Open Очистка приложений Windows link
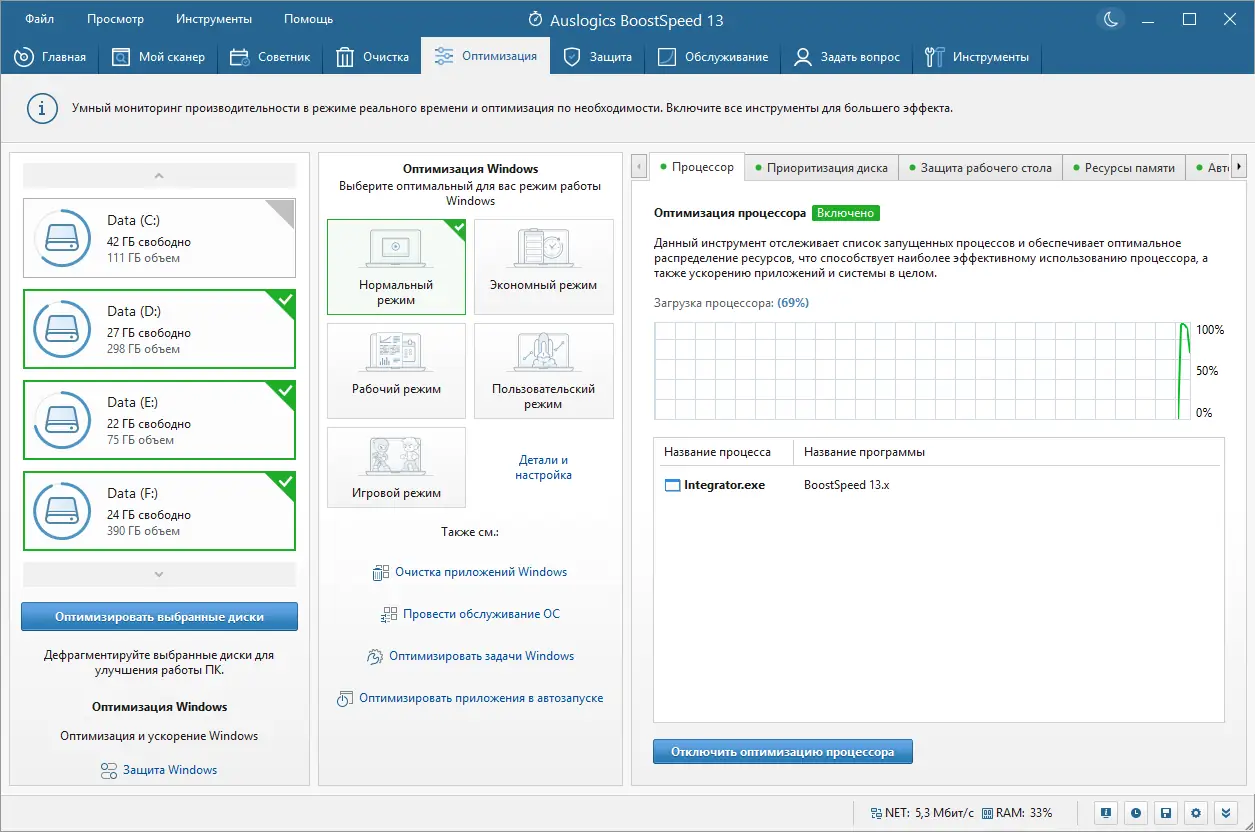 click(x=481, y=572)
